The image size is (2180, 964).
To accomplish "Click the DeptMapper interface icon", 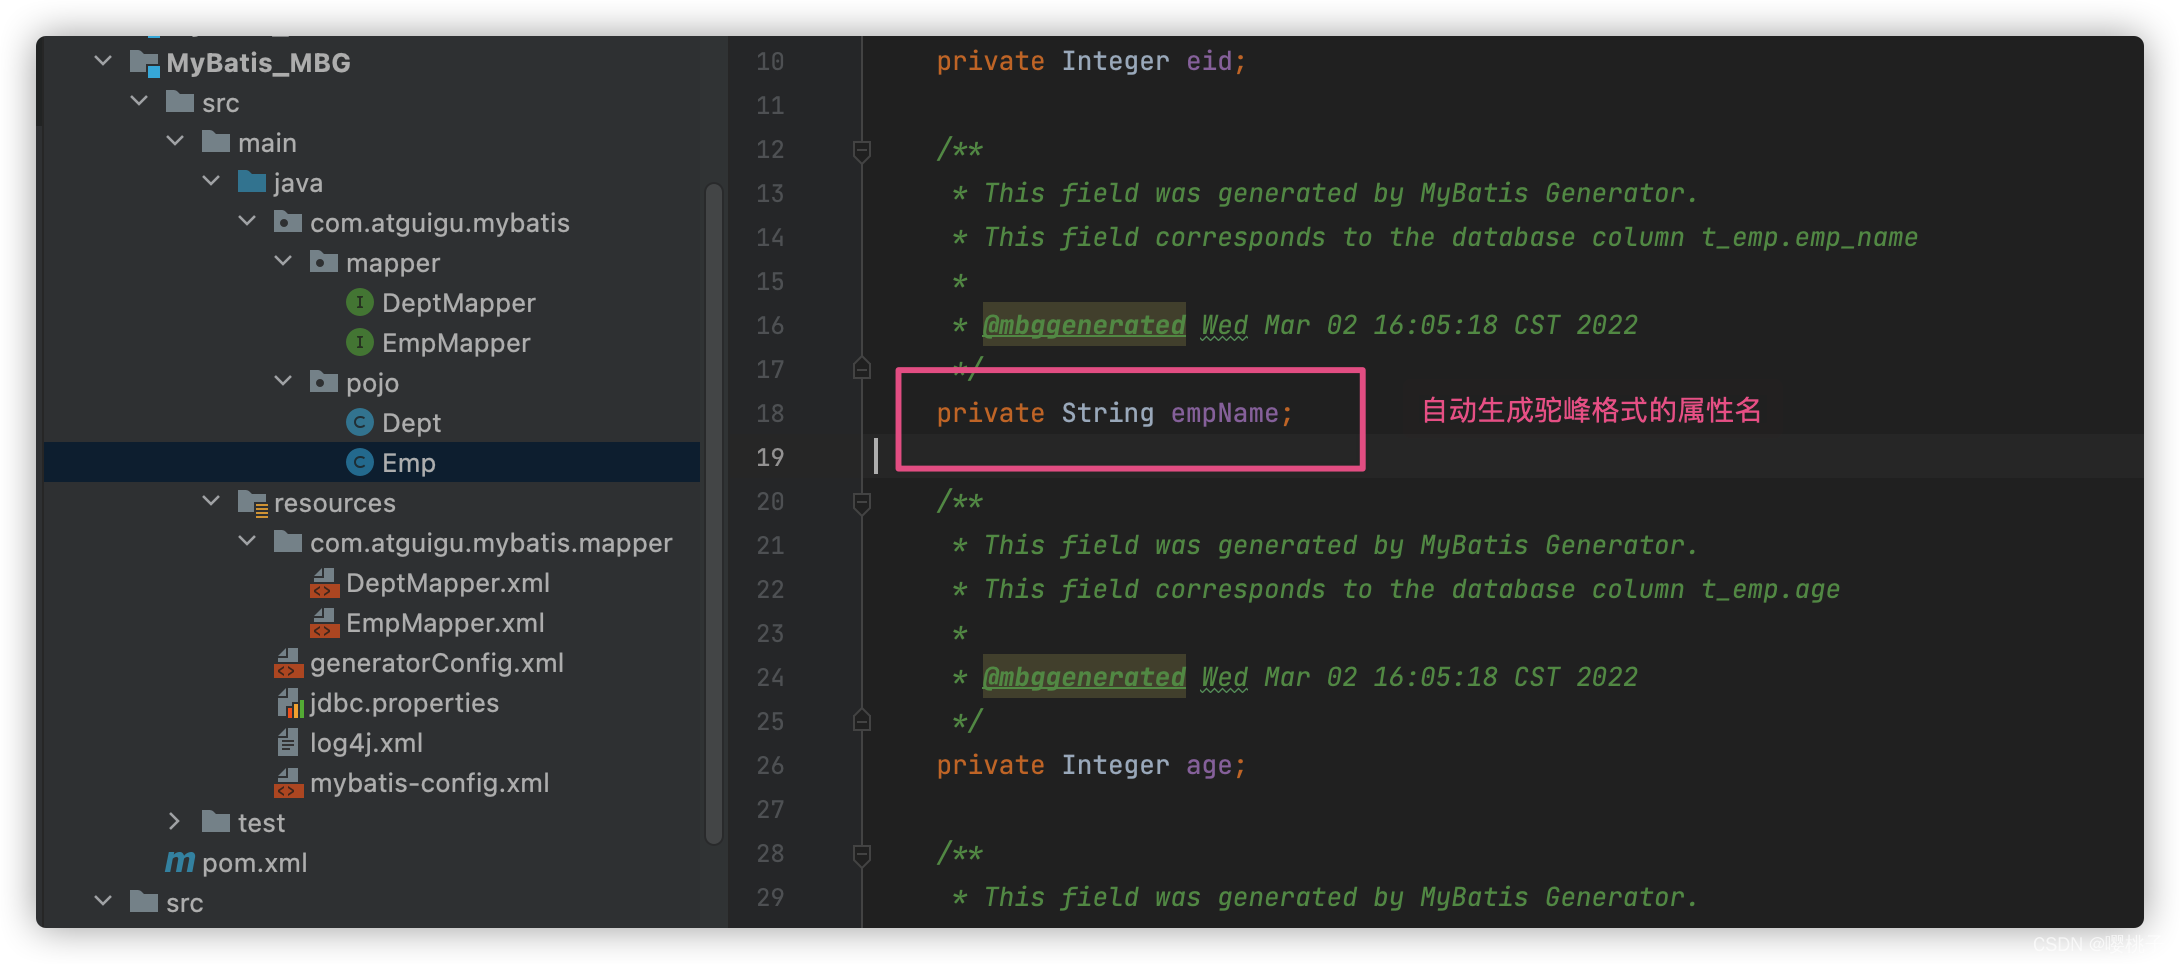I will pos(359,302).
